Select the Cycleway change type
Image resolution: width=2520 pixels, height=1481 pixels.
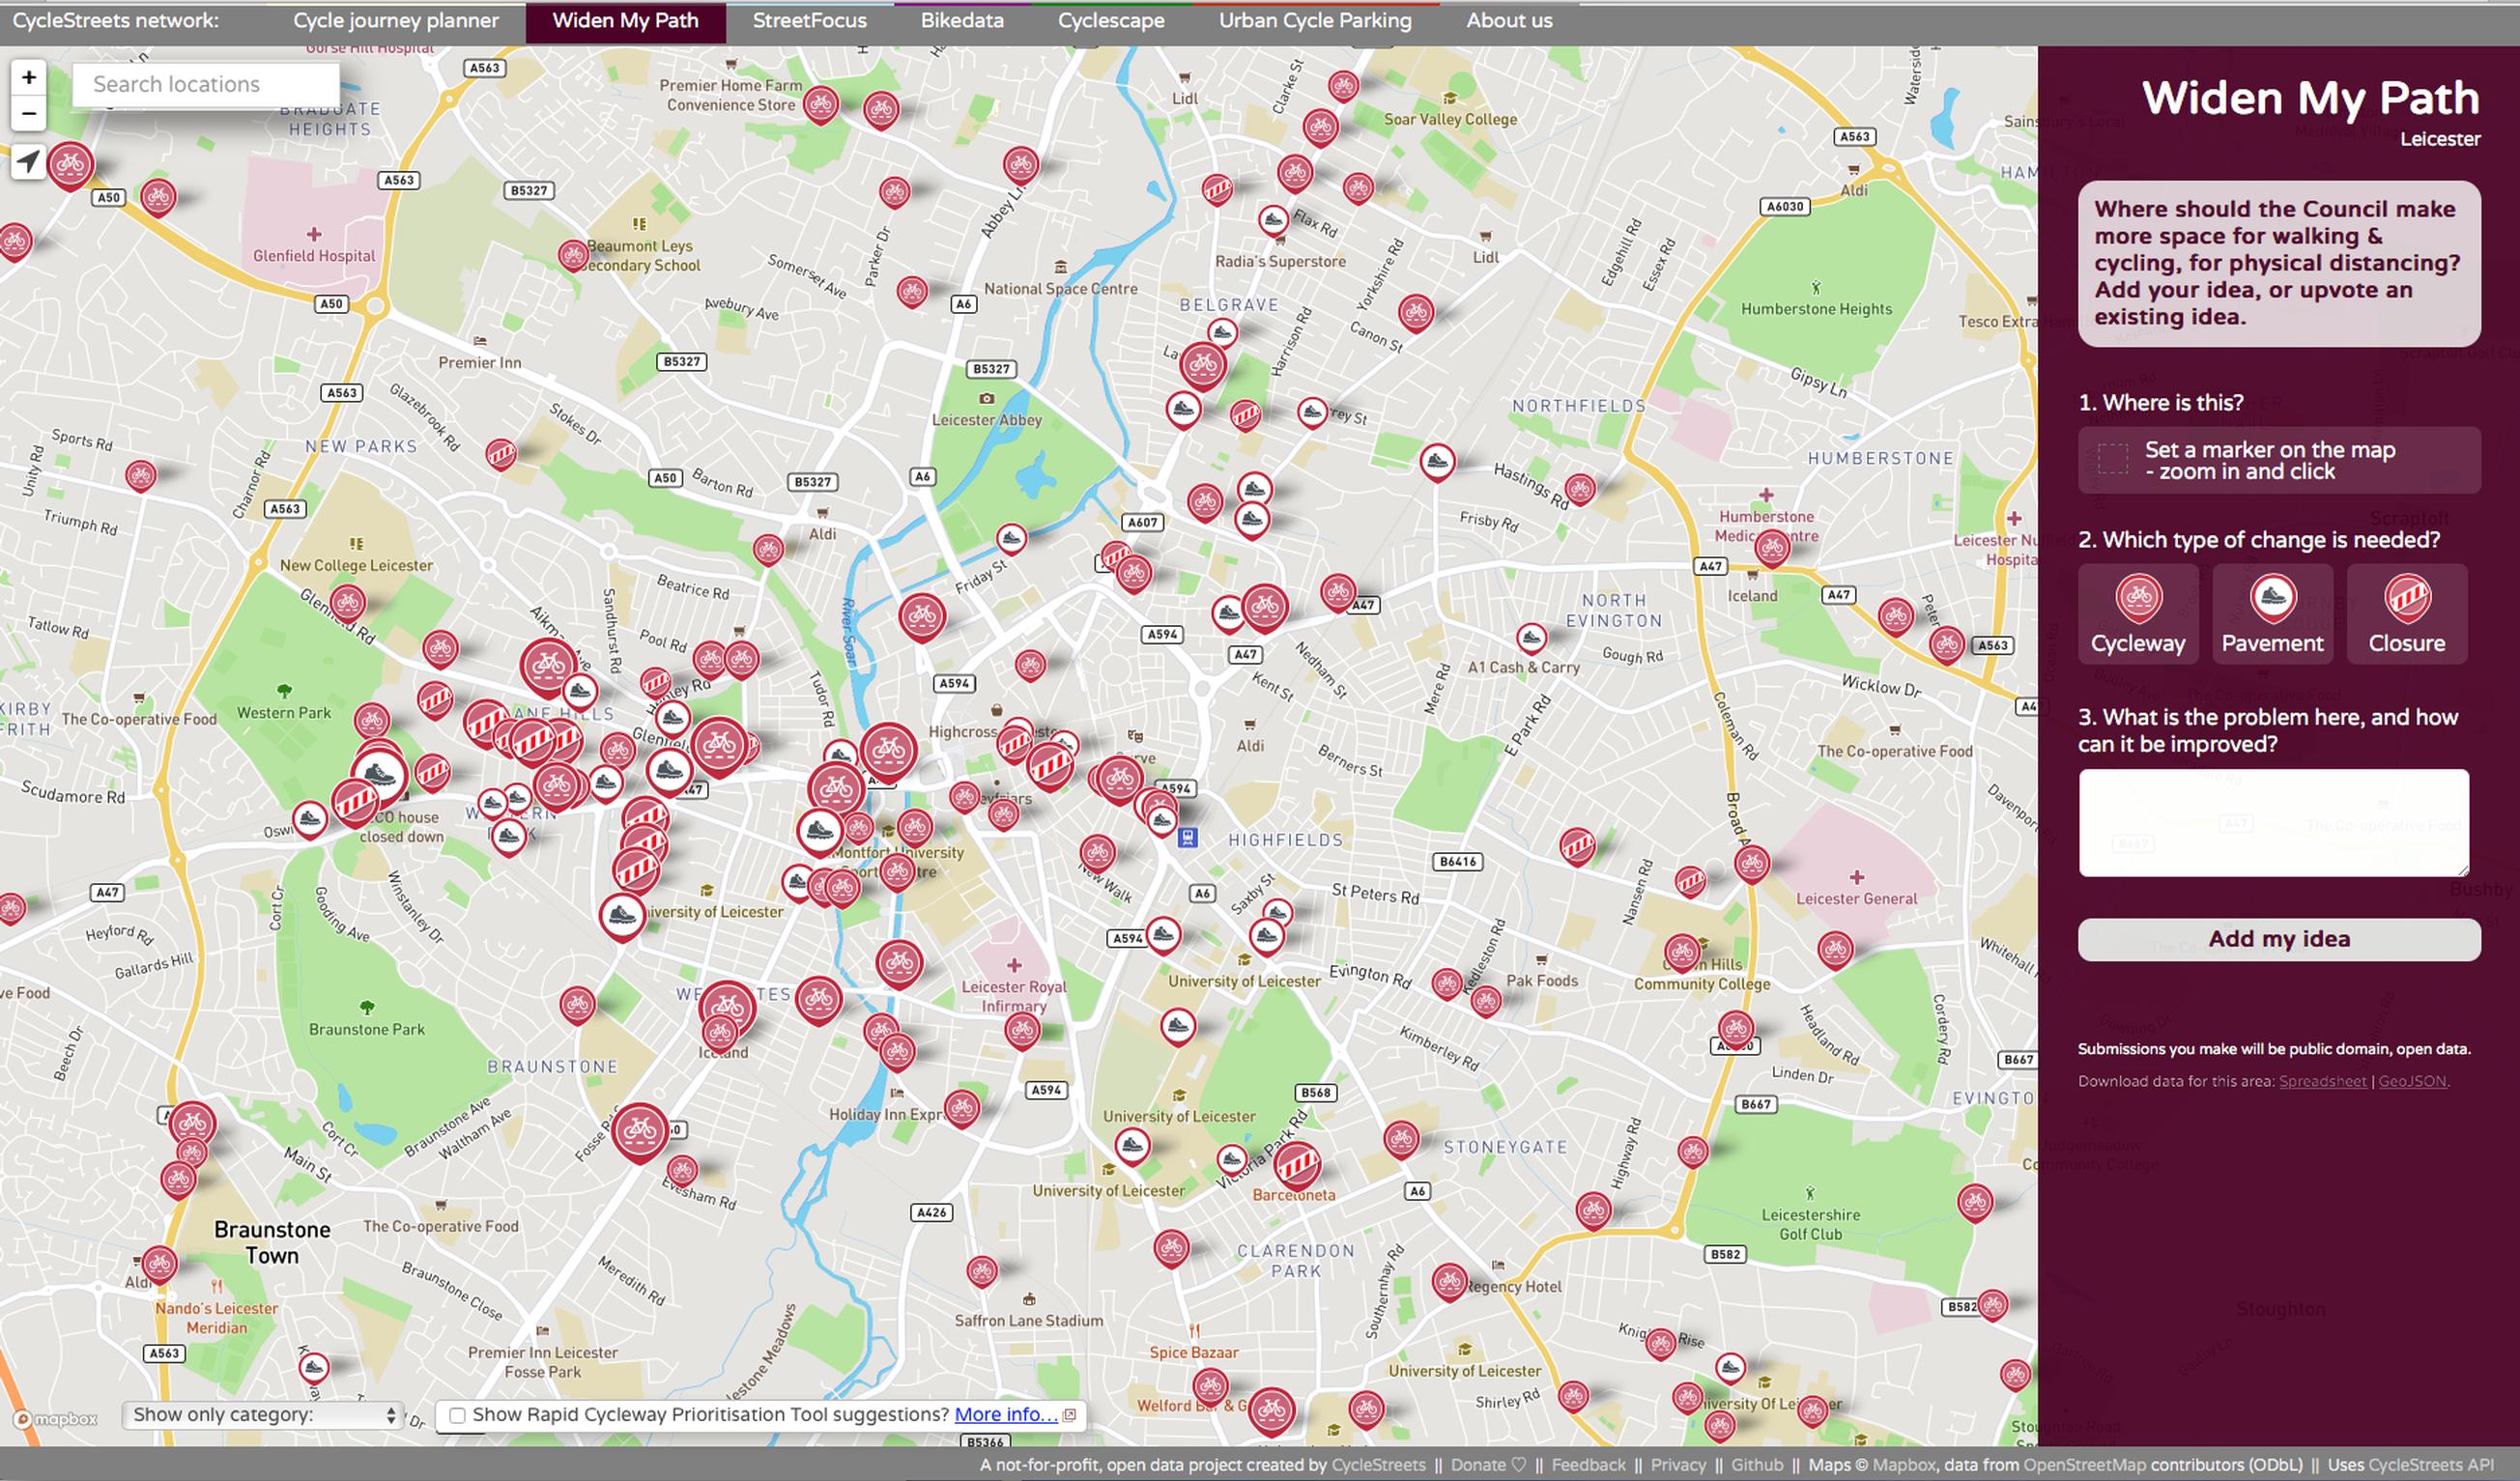pos(2138,614)
